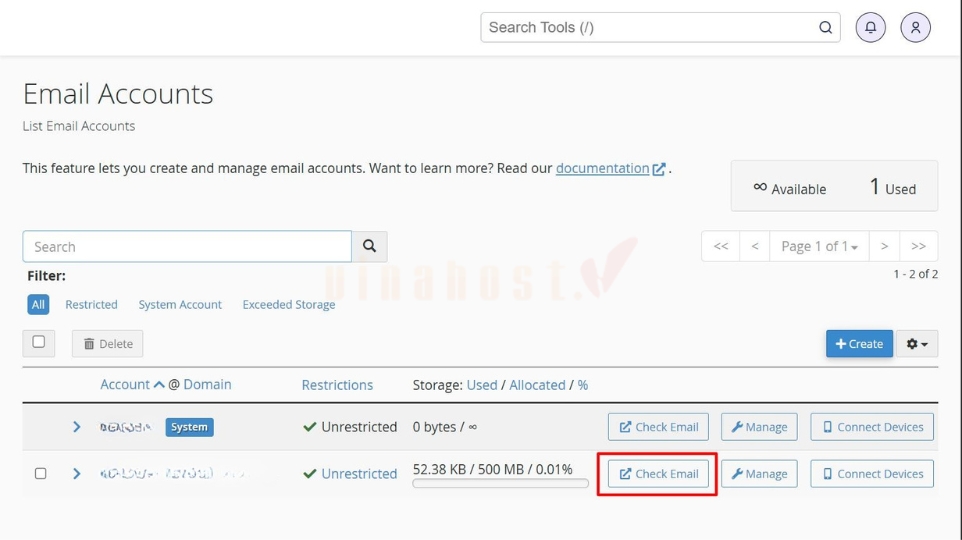Select the All filter
962x540 pixels.
[x=38, y=304]
